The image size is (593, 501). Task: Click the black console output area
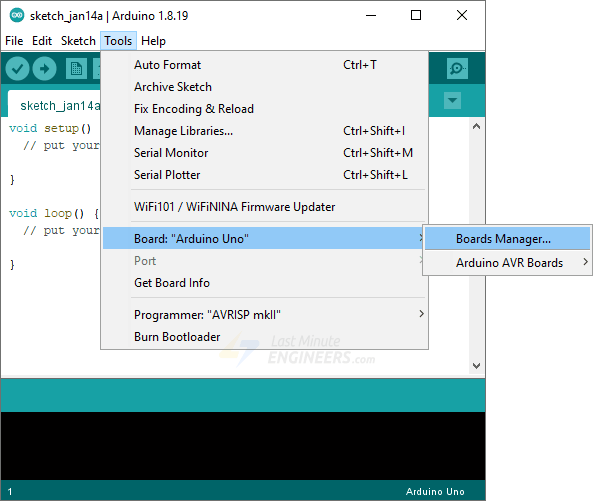click(x=243, y=446)
